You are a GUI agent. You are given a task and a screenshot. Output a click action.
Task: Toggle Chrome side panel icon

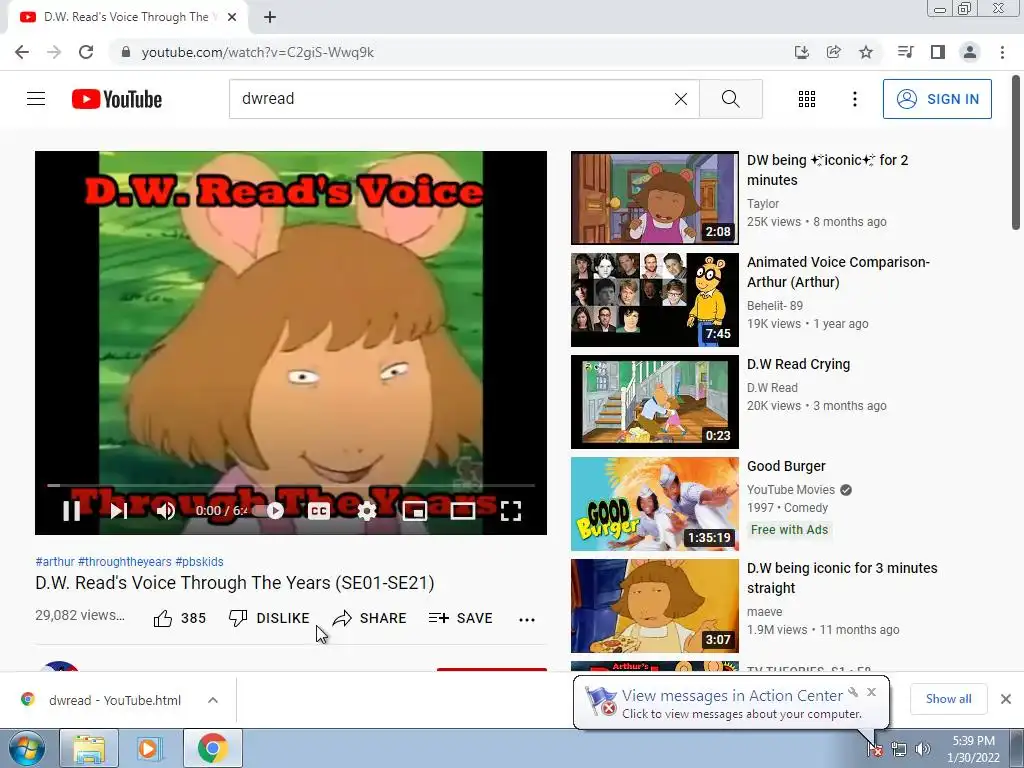938,52
